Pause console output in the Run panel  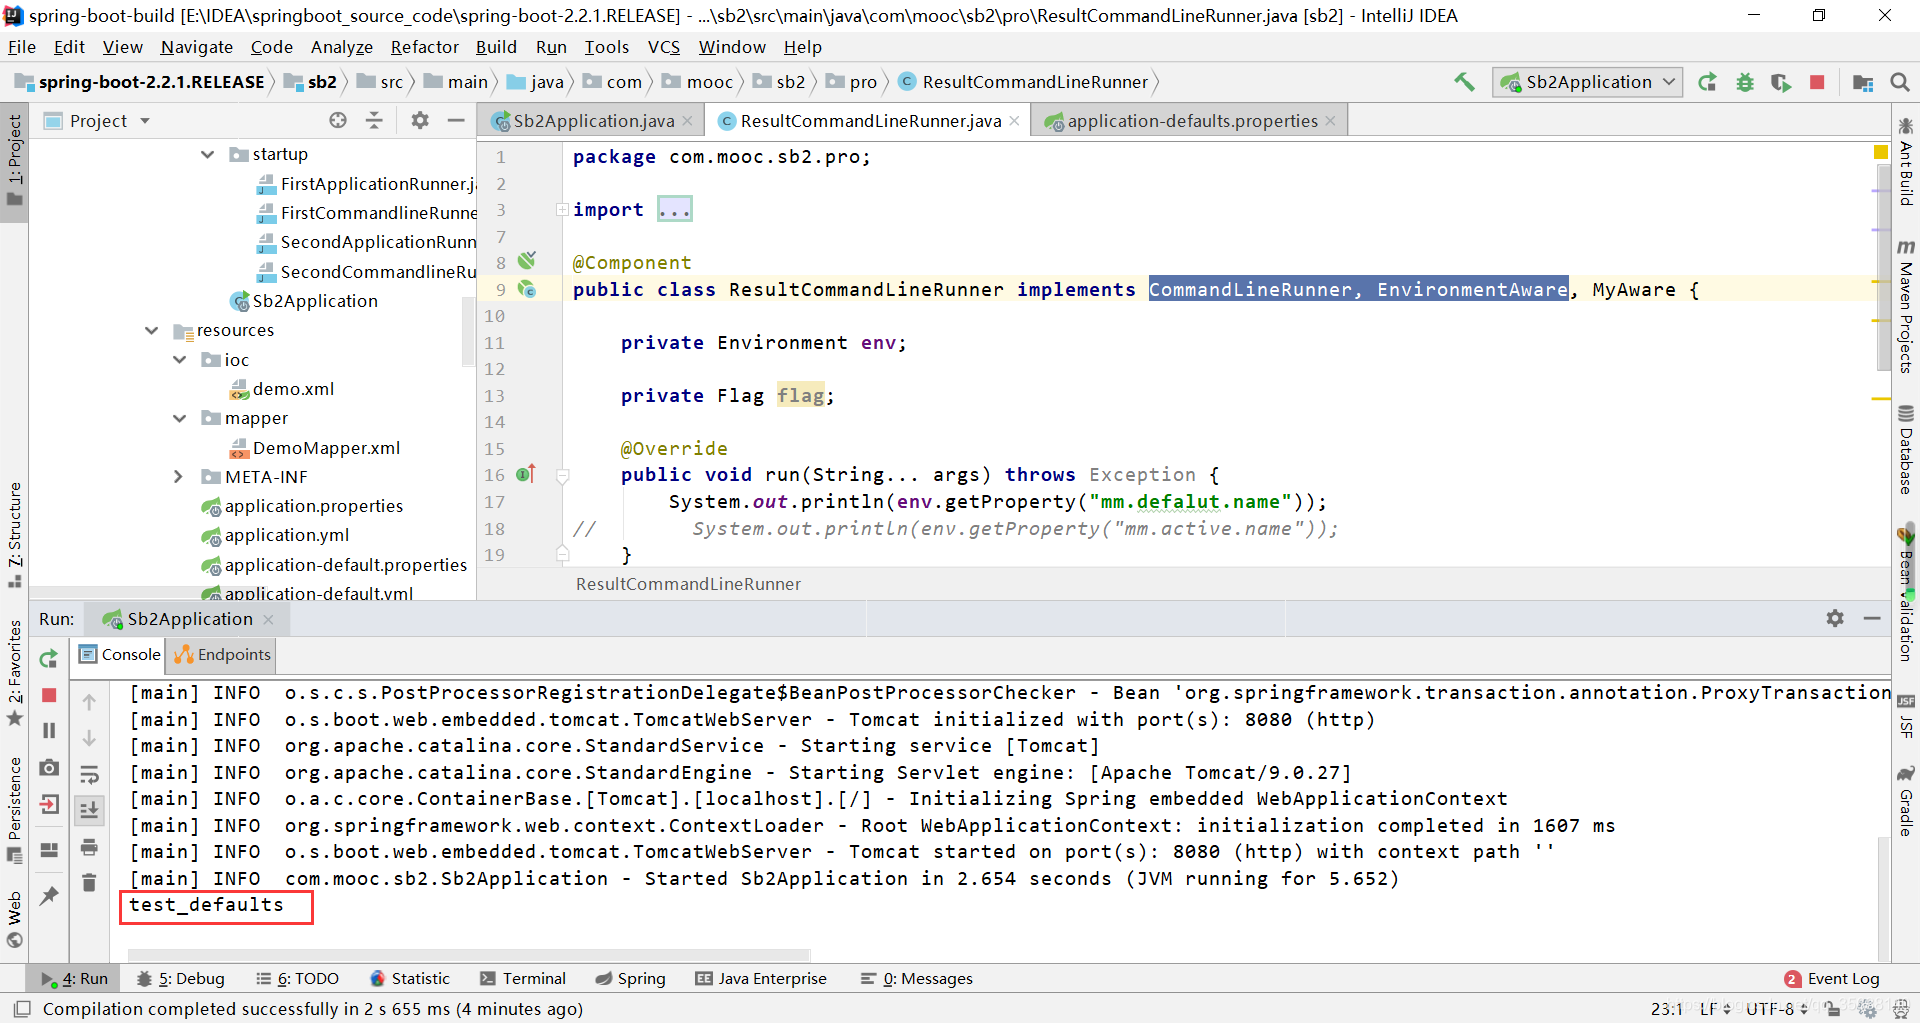pyautogui.click(x=48, y=731)
